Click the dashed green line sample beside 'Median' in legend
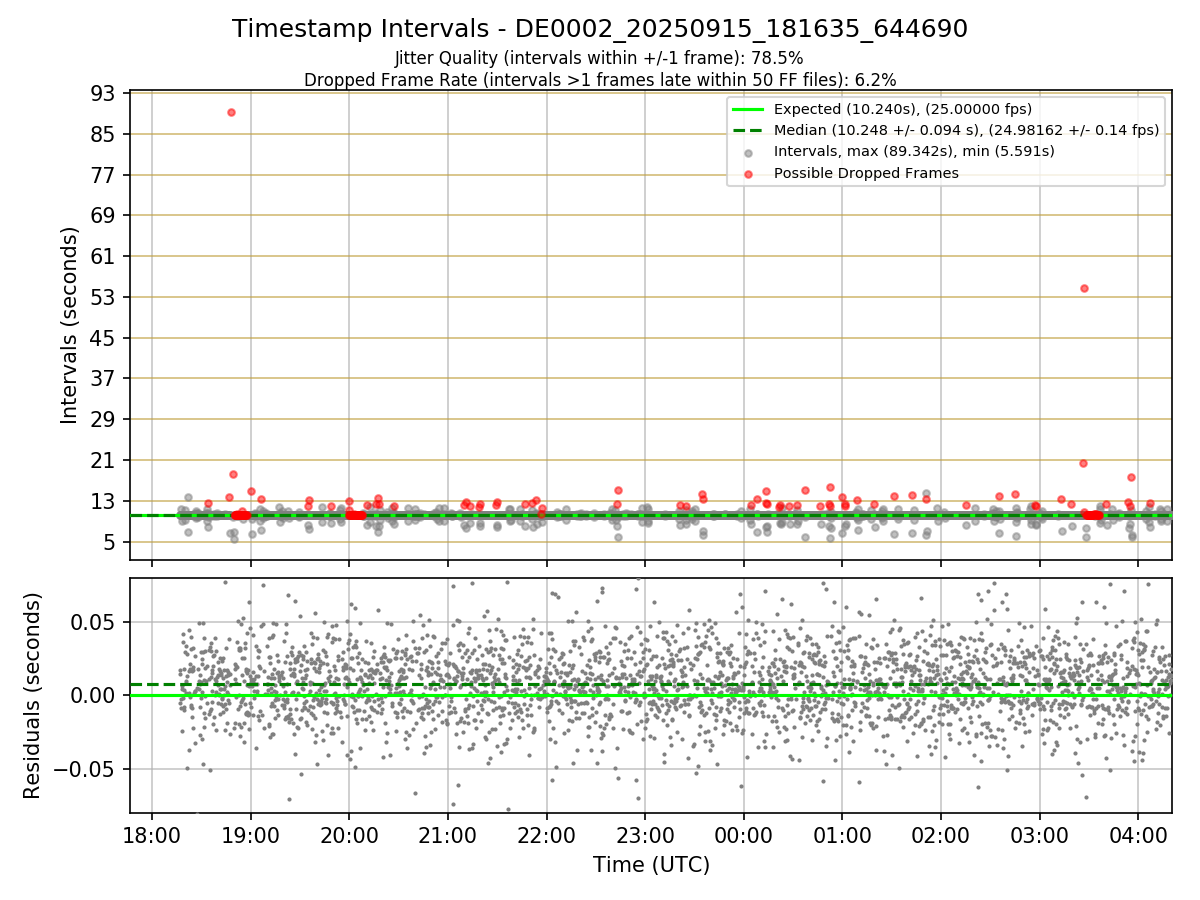1200x900 pixels. coord(749,130)
